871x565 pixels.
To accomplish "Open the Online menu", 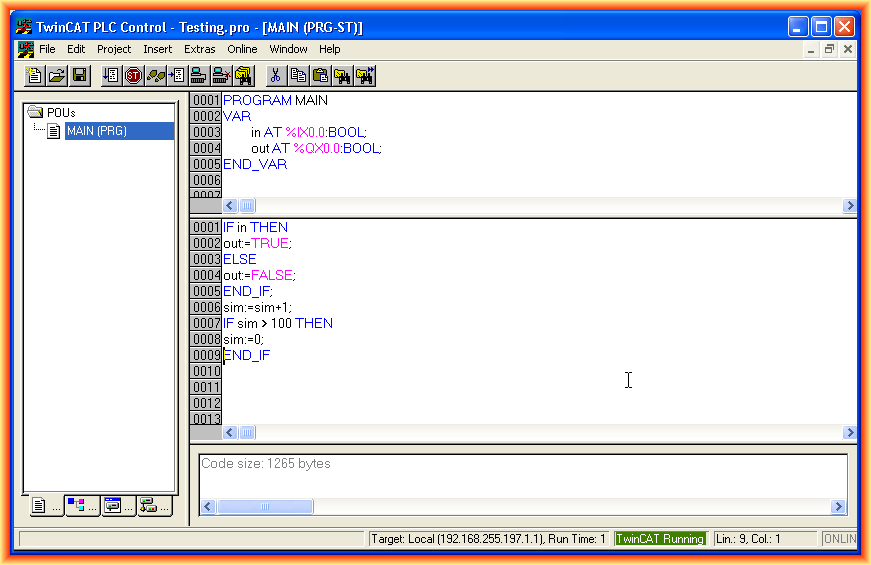I will 242,49.
